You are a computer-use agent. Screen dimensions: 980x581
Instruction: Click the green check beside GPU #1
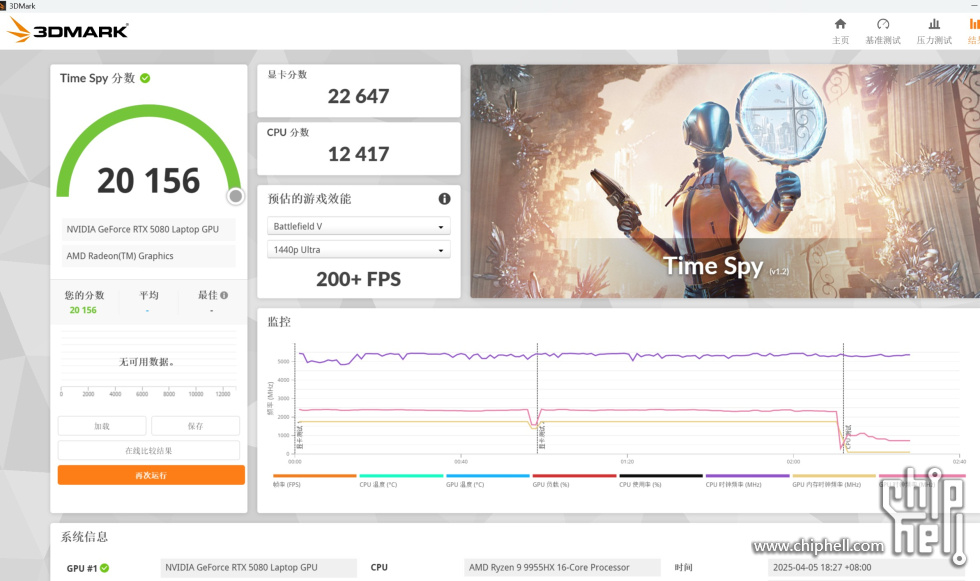point(104,568)
